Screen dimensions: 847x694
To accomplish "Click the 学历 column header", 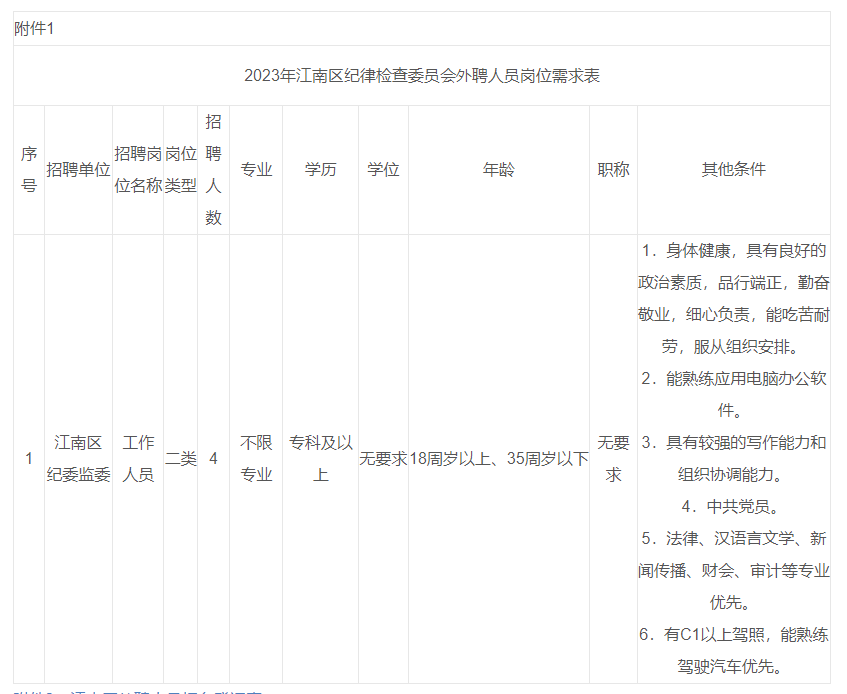I will point(320,170).
